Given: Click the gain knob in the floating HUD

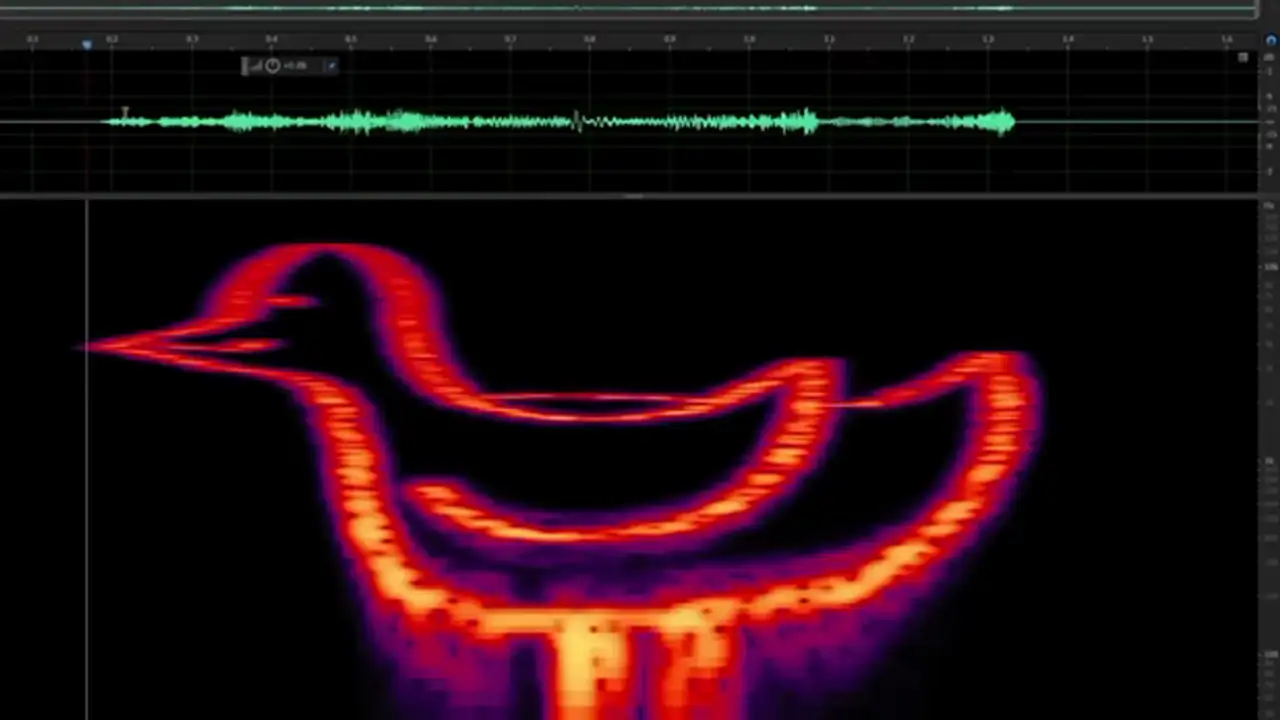Looking at the screenshot, I should (x=273, y=66).
